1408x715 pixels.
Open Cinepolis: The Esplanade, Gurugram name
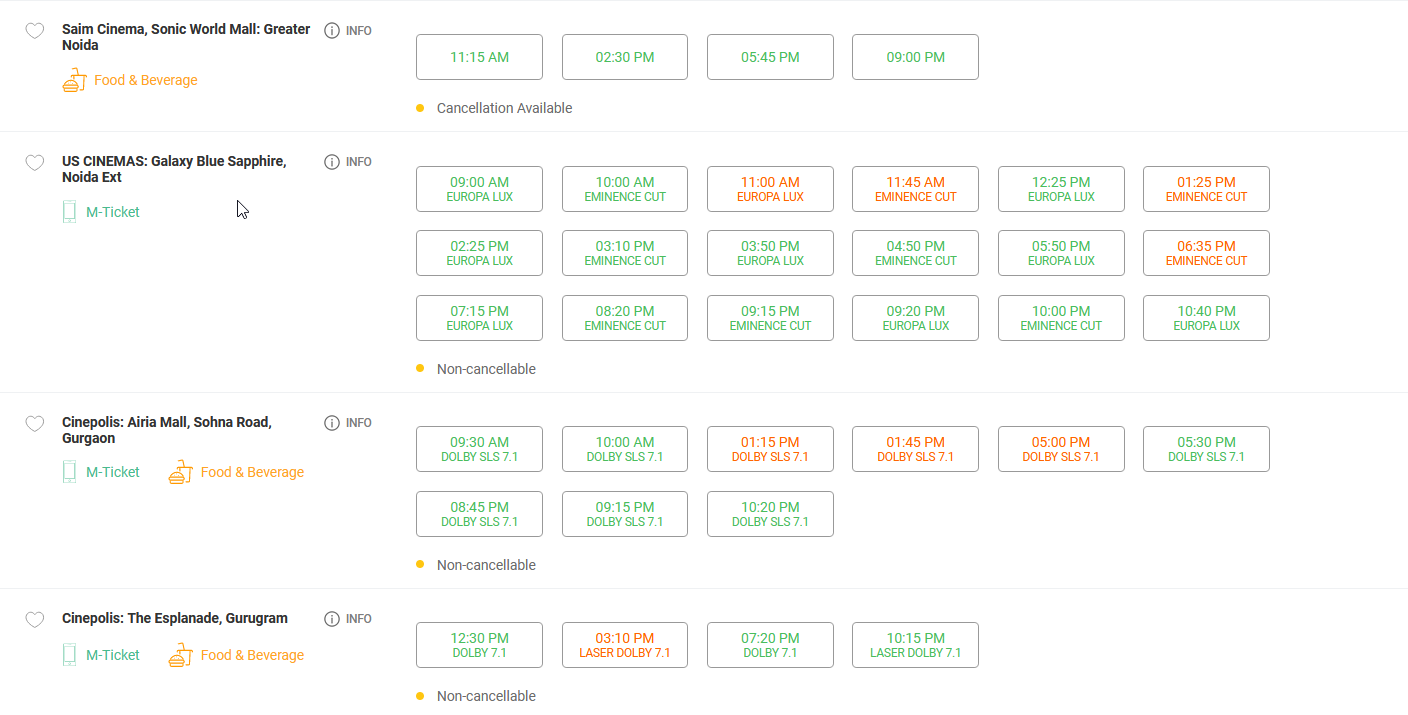[x=175, y=618]
